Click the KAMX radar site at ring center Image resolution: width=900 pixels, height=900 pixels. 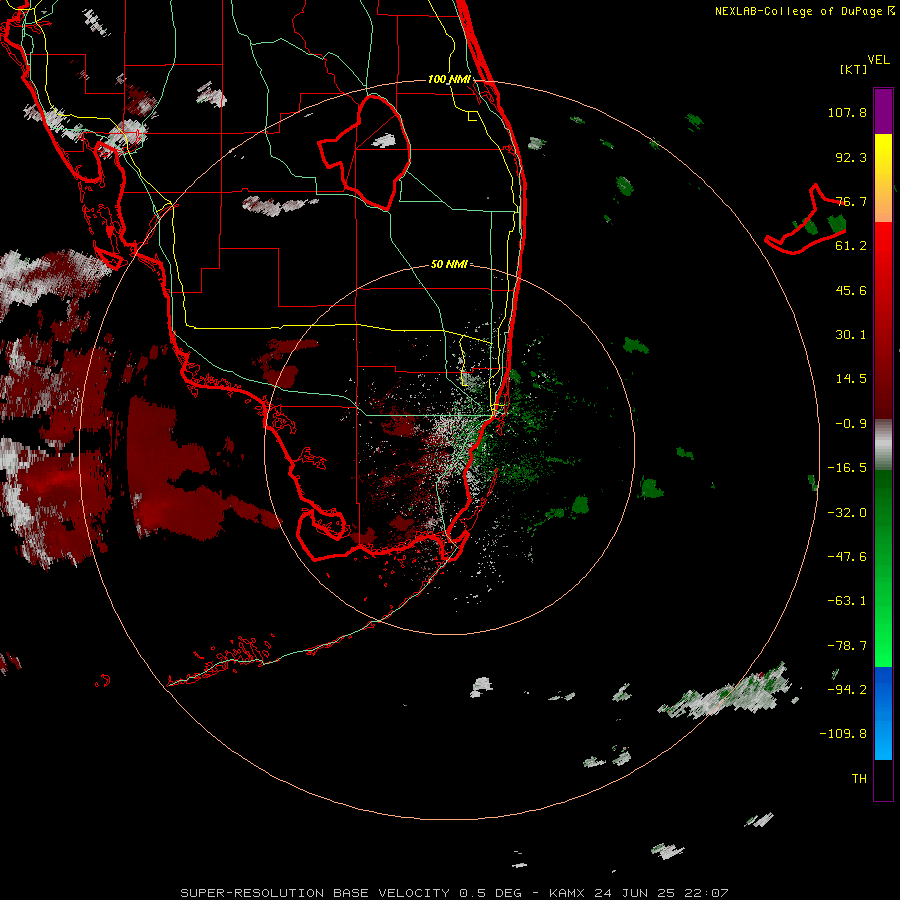[449, 449]
